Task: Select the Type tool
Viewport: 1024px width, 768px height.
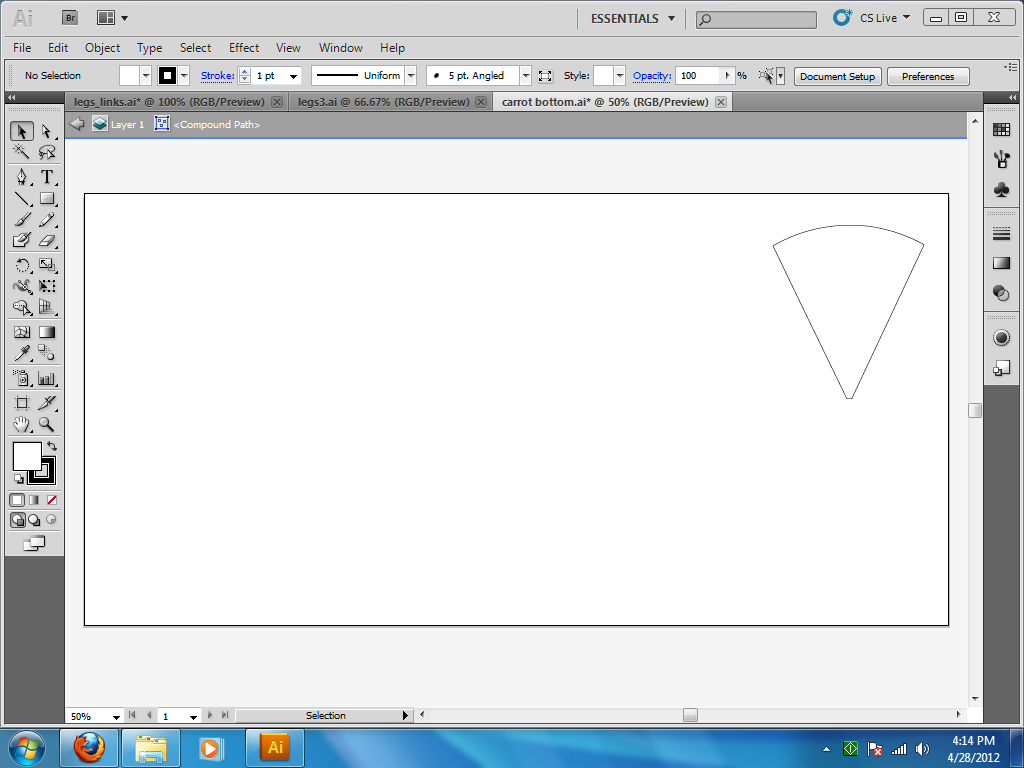Action: coord(46,177)
